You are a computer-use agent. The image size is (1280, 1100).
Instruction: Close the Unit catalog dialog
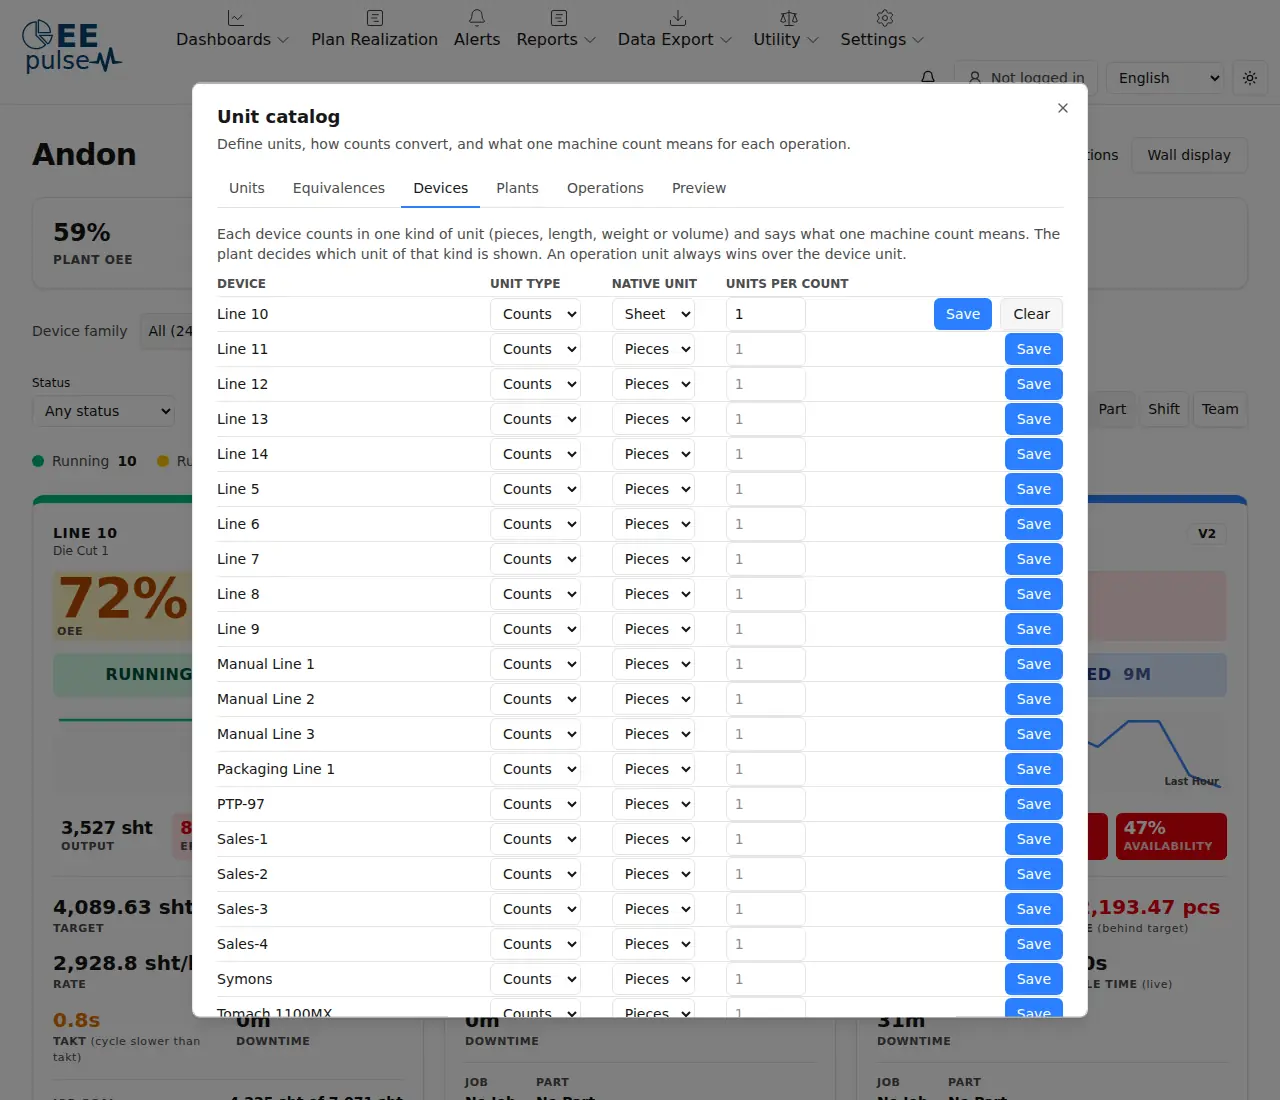pos(1063,108)
